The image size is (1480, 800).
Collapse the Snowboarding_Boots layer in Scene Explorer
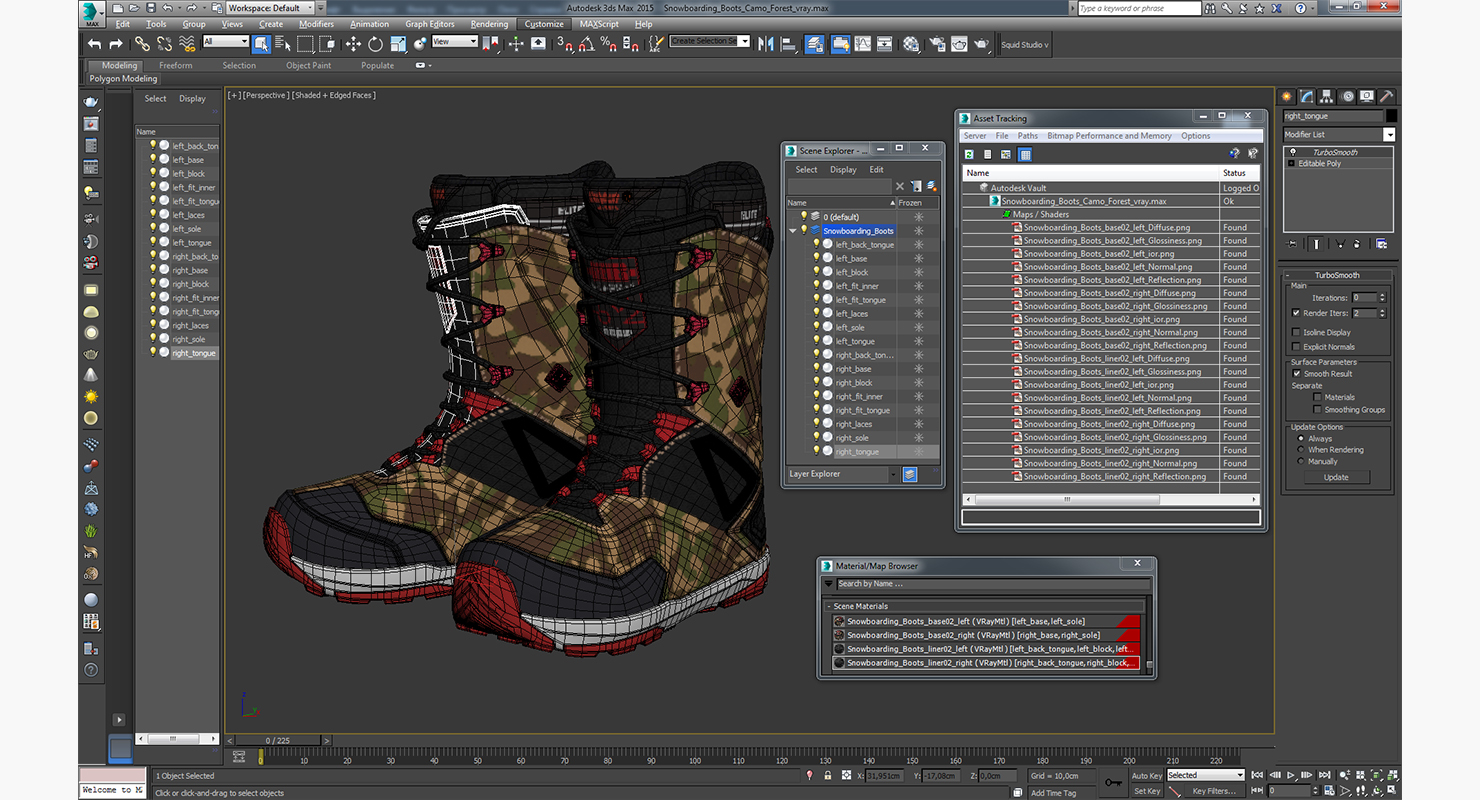(x=793, y=231)
